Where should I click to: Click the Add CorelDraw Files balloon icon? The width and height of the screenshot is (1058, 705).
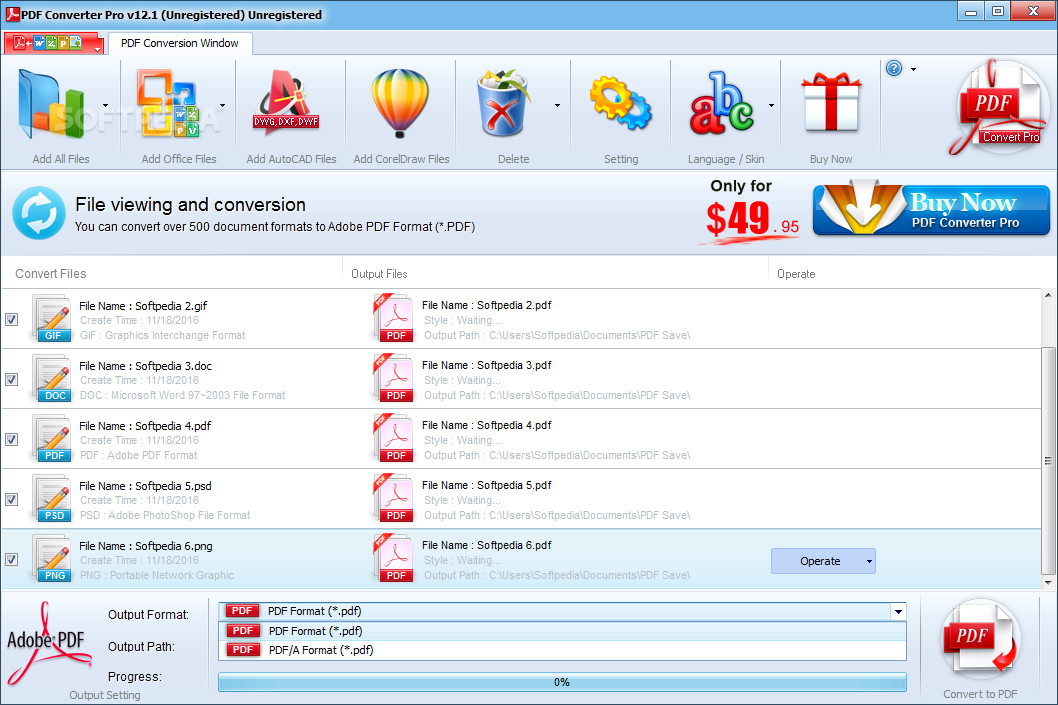click(400, 103)
